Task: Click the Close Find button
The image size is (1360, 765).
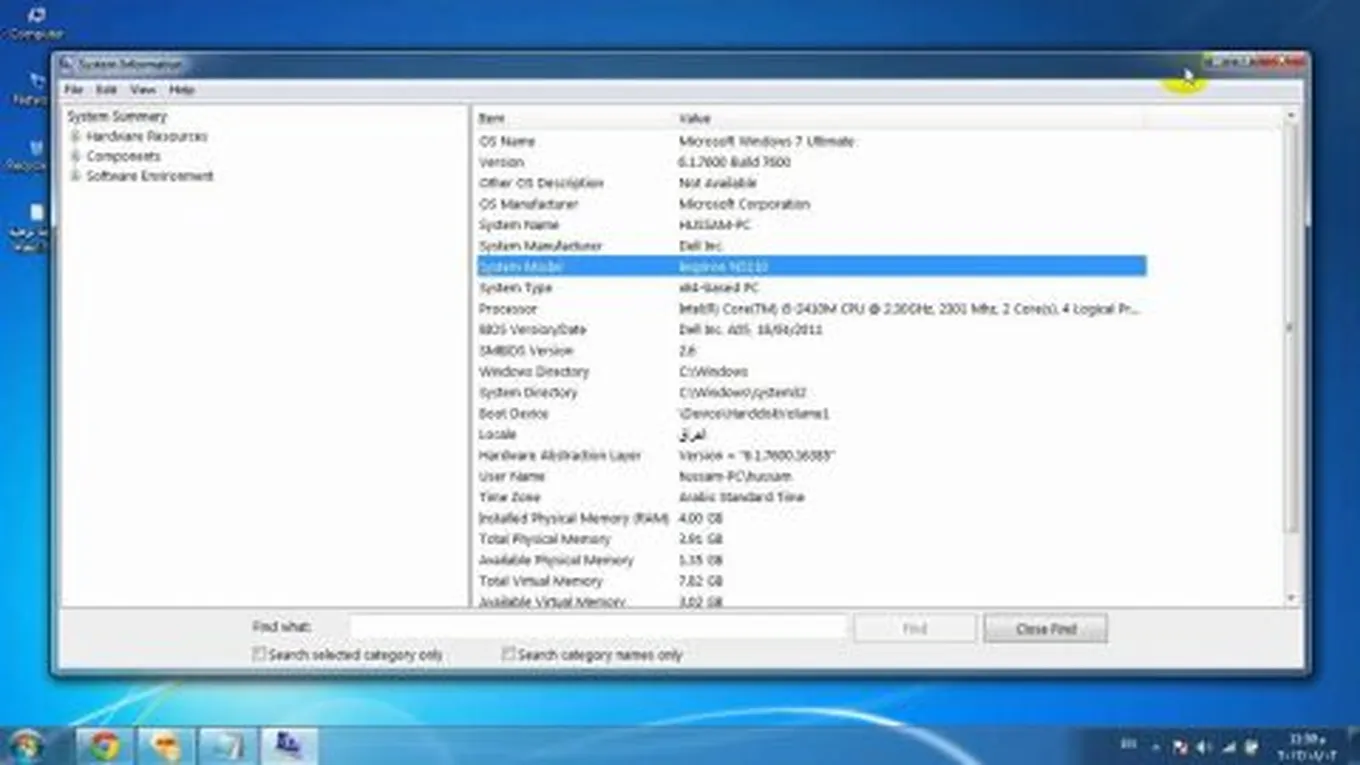Action: (1045, 629)
